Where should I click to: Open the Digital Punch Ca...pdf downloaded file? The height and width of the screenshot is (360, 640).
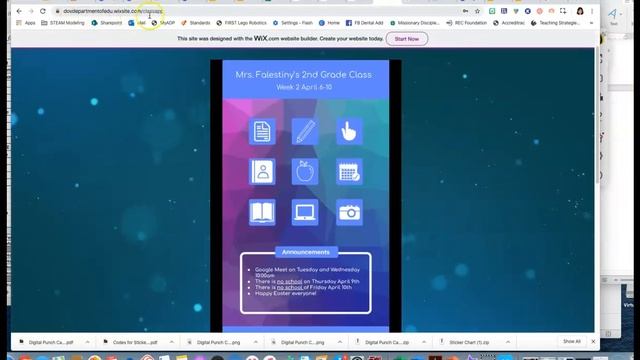click(x=51, y=342)
